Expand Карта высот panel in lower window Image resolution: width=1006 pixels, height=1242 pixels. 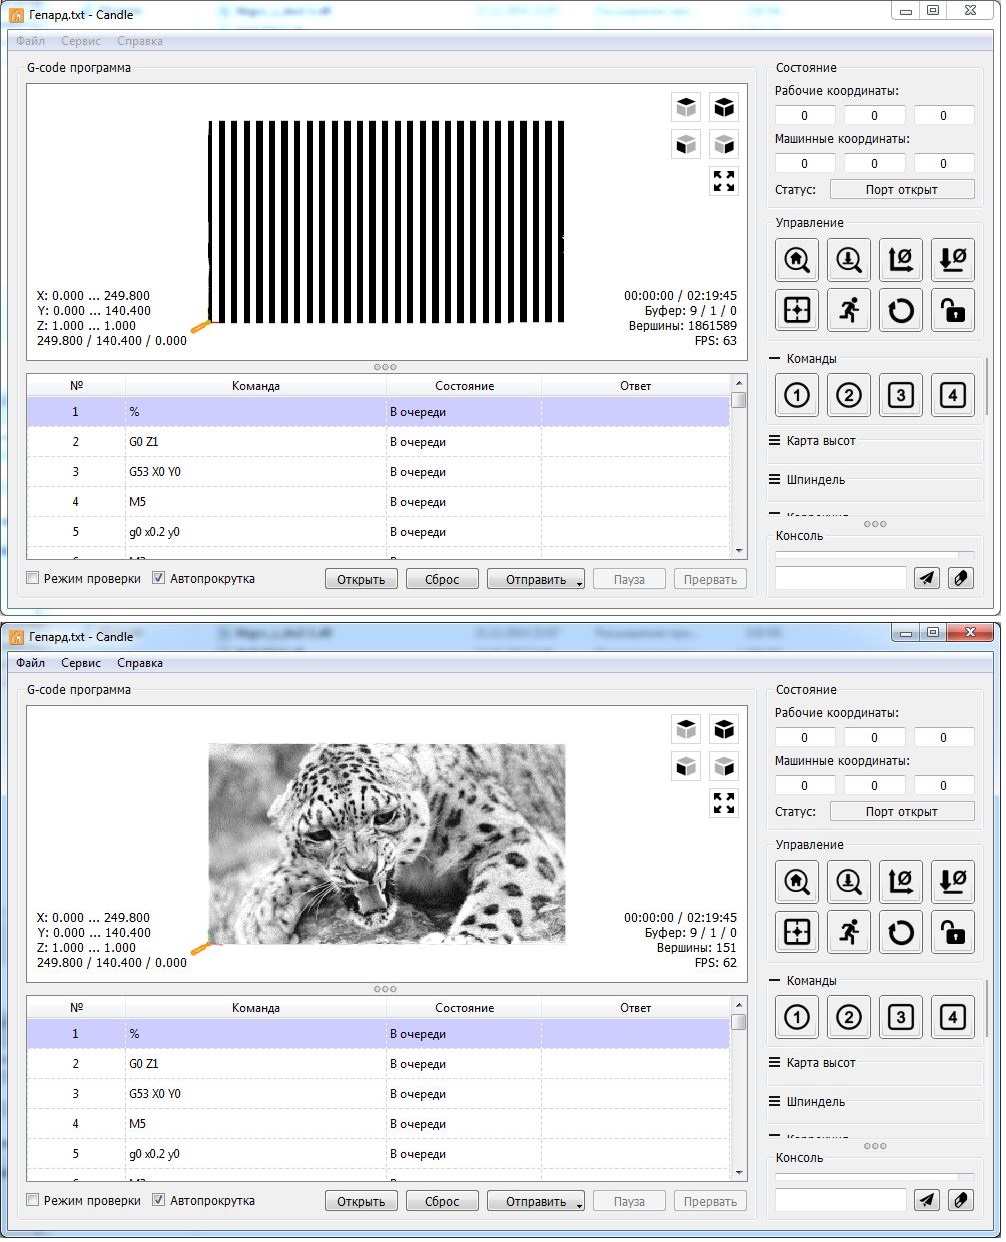tap(774, 1062)
